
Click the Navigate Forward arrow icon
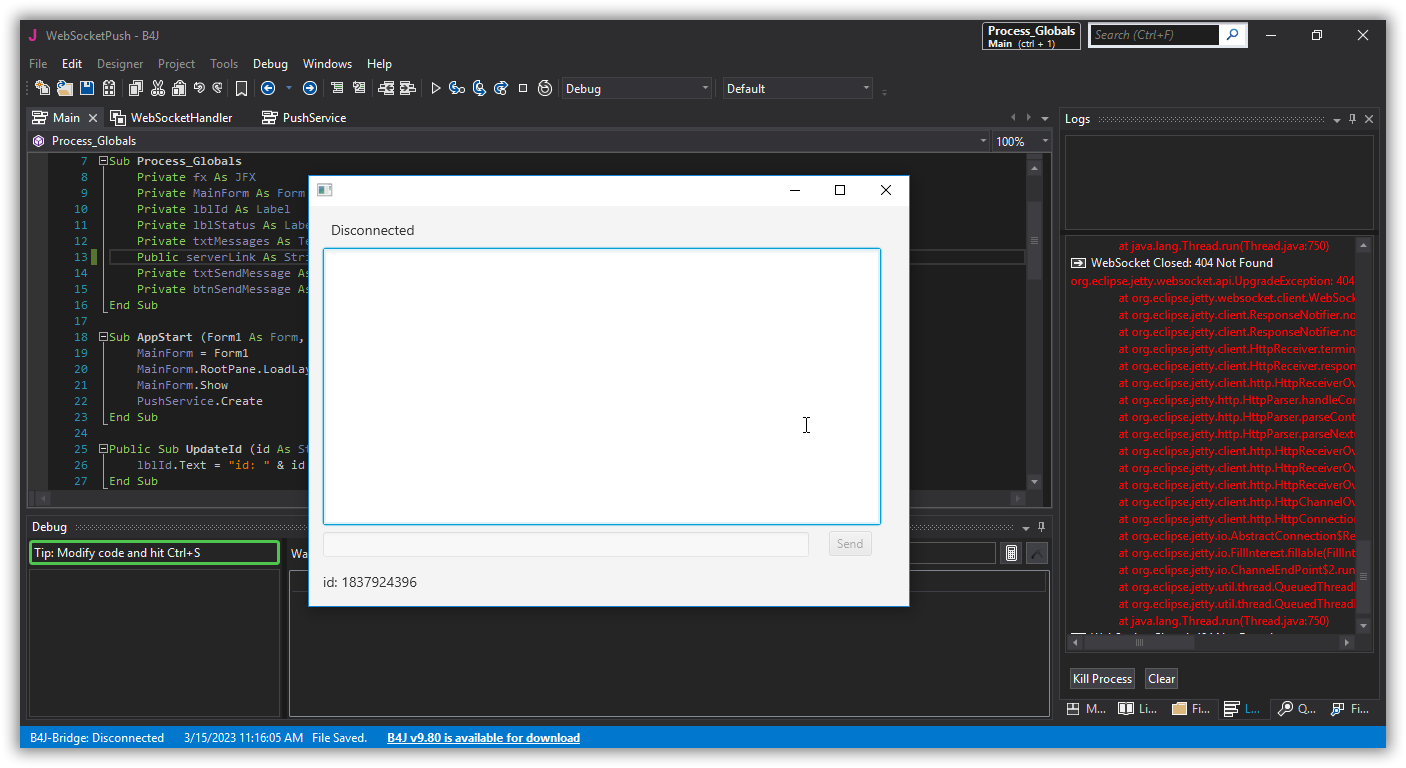tap(310, 88)
